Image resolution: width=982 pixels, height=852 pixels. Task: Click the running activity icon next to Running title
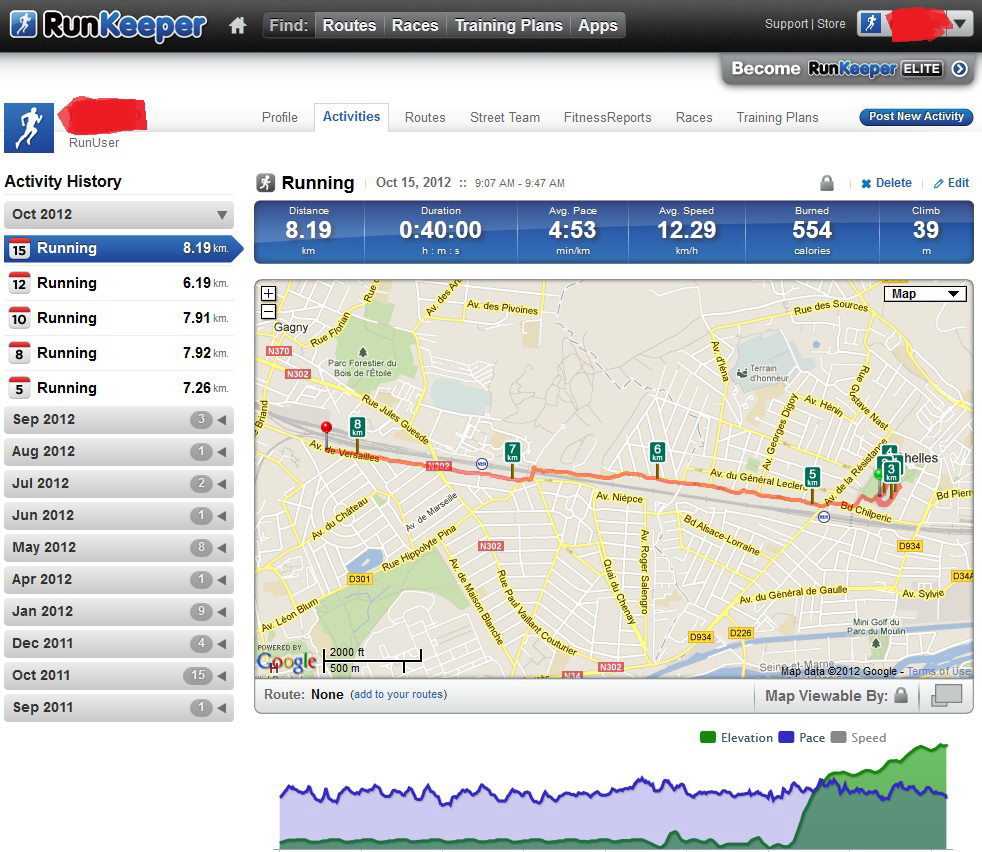pyautogui.click(x=264, y=182)
